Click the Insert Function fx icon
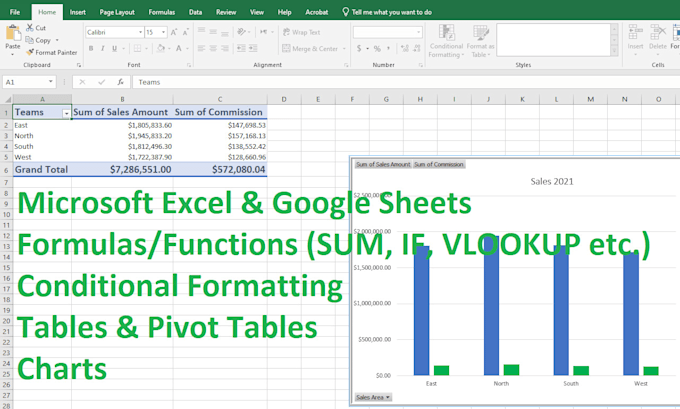680x409 pixels. (x=120, y=82)
